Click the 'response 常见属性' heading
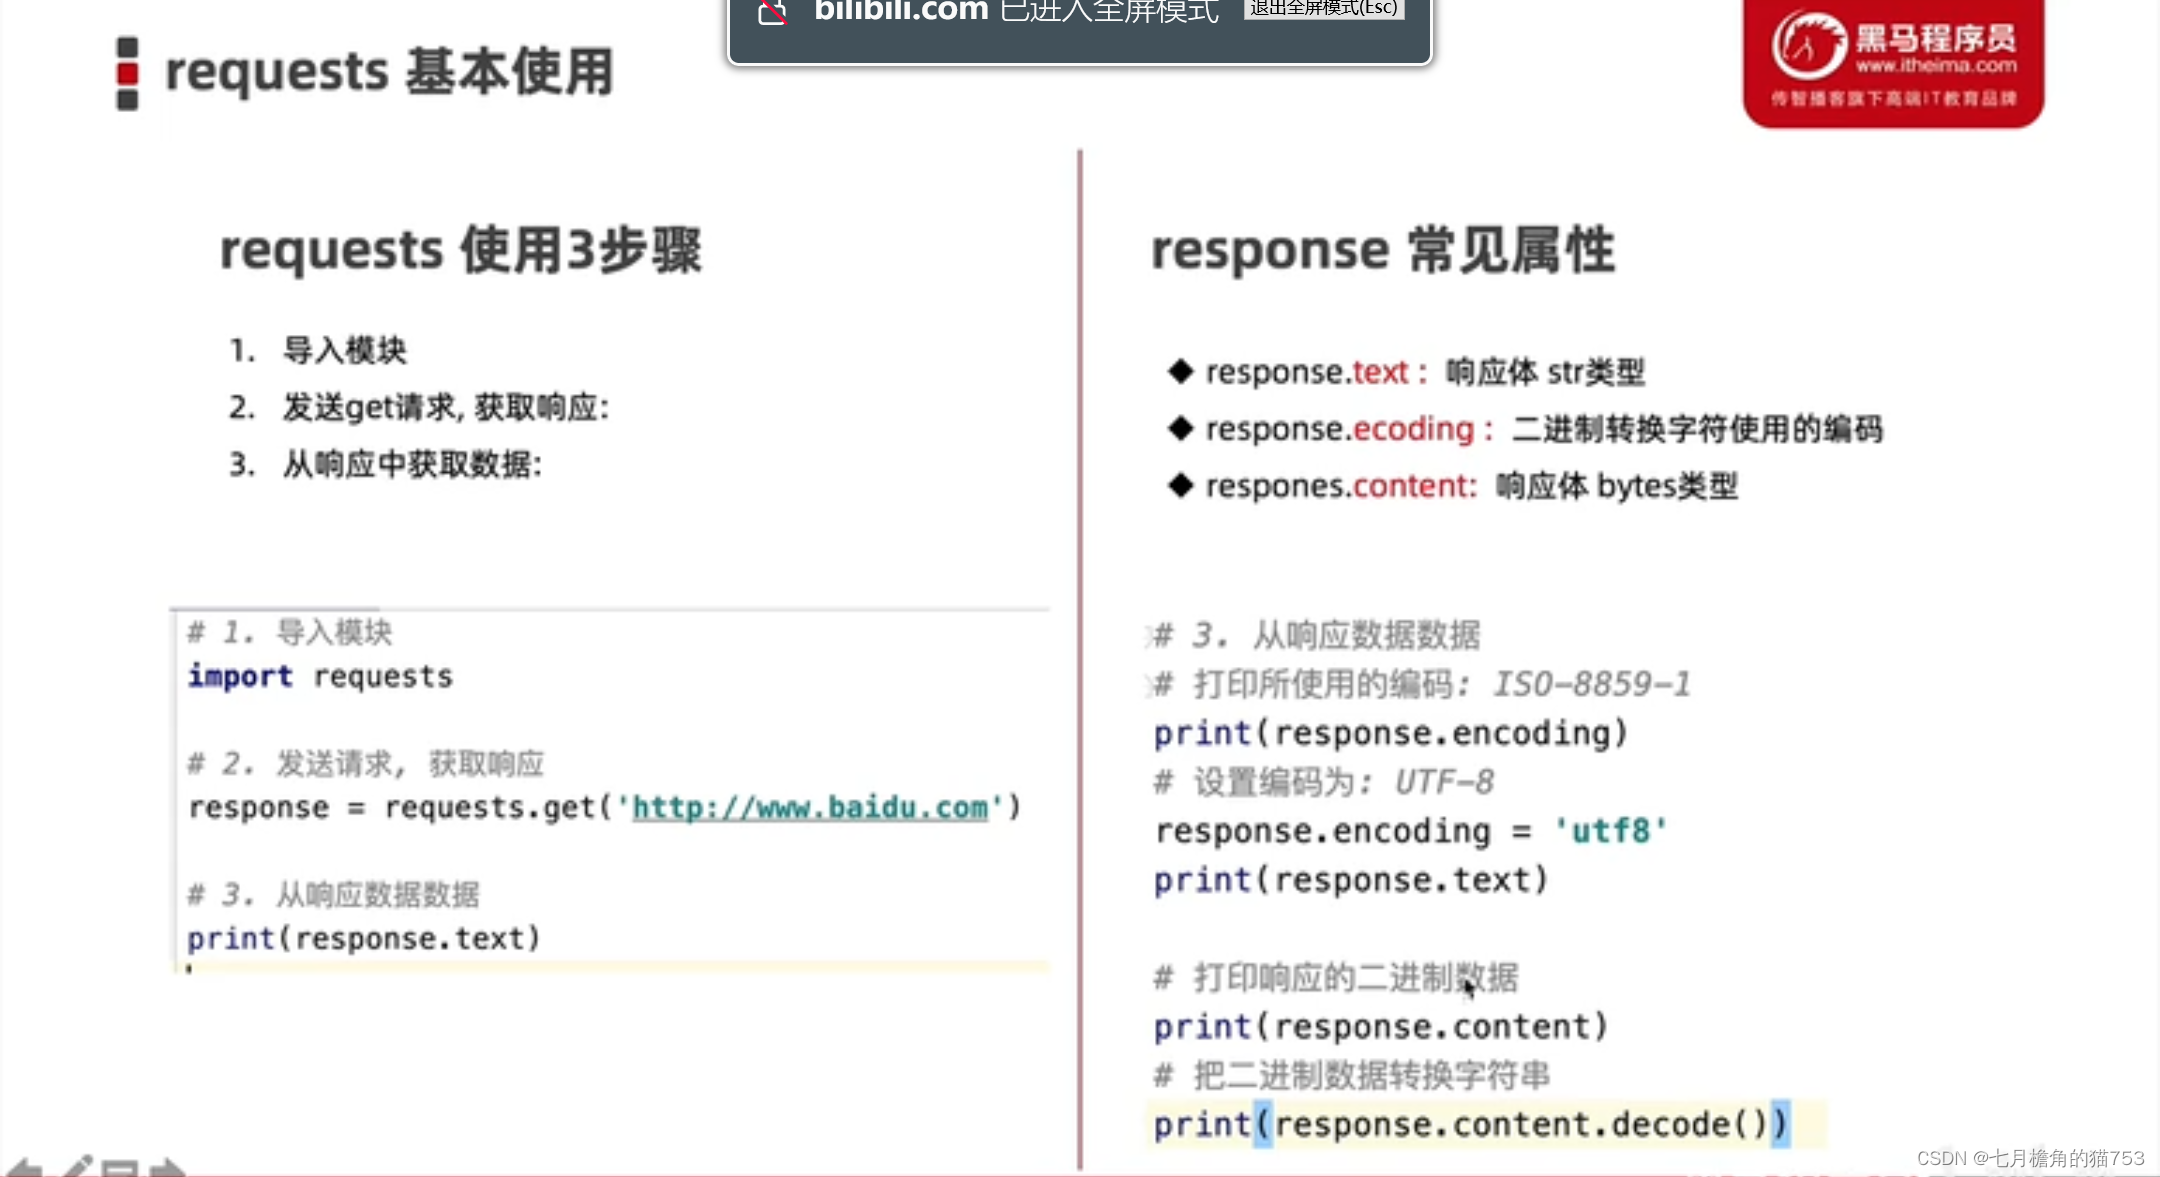This screenshot has height=1177, width=2160. click(1382, 250)
